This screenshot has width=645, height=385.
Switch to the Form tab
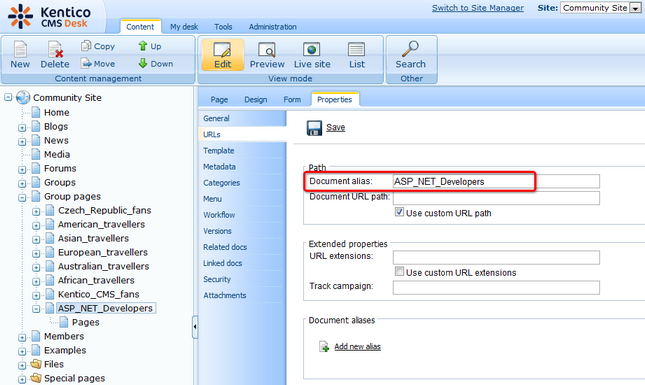pos(292,100)
